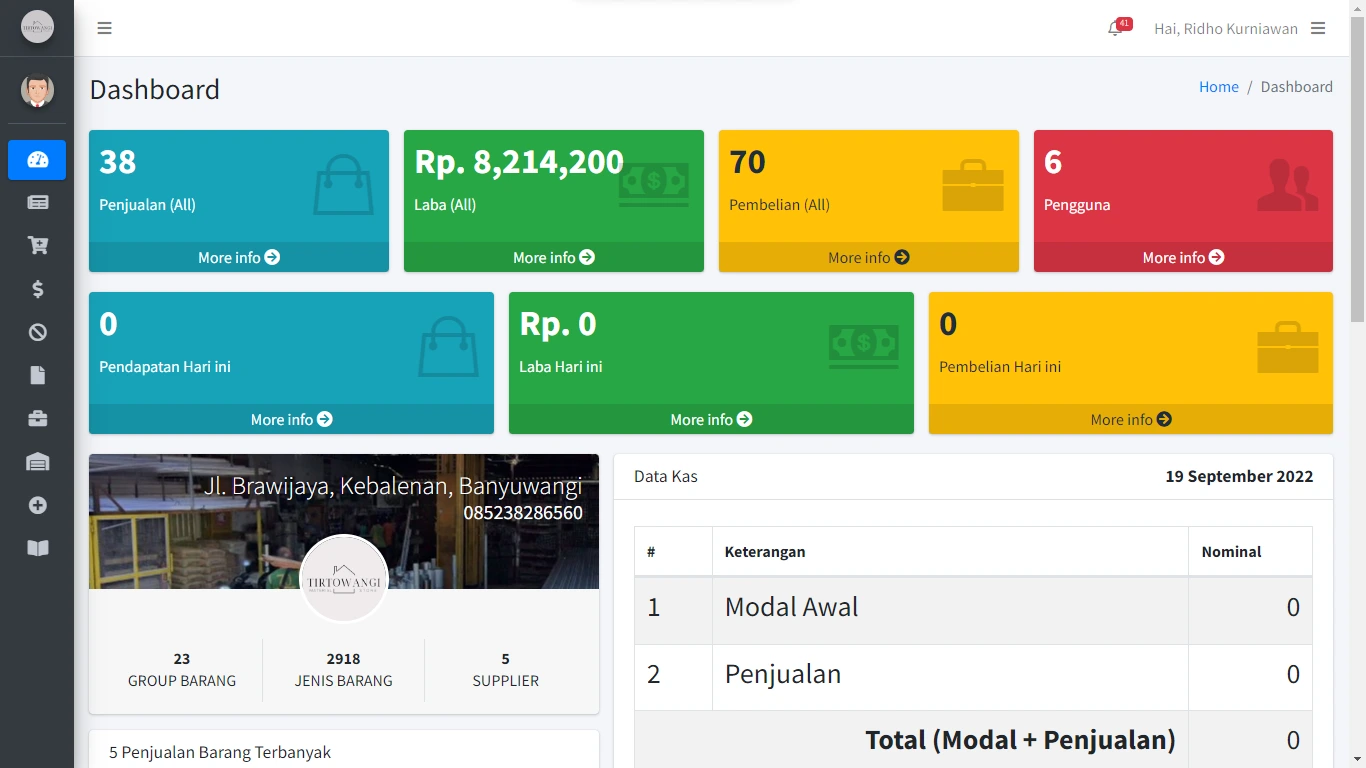Open More info under Laba (All)
The width and height of the screenshot is (1366, 768).
tap(553, 257)
